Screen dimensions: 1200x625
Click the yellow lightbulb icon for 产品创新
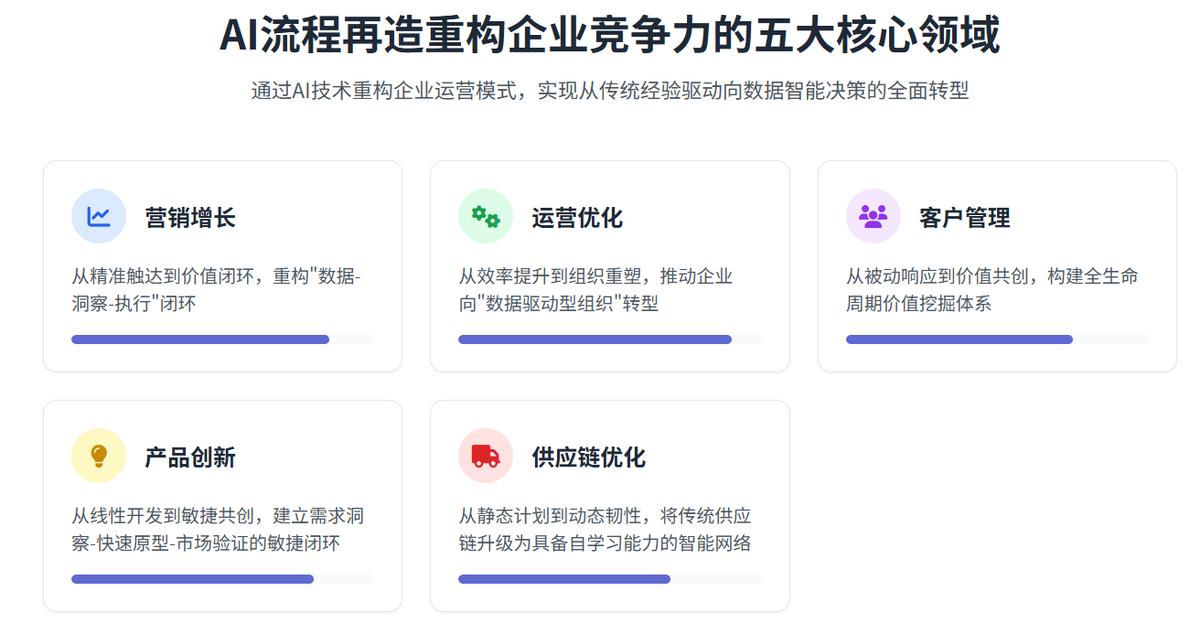point(98,456)
